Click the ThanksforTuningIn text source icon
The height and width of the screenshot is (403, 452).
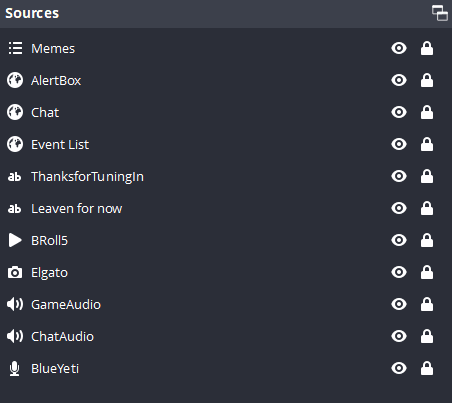pos(14,177)
